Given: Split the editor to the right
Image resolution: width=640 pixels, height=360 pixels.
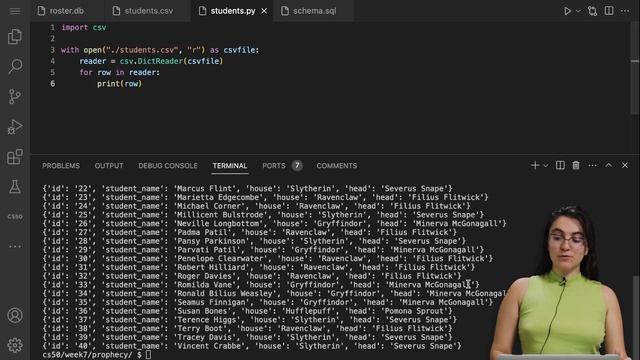Looking at the screenshot, I should (x=609, y=11).
